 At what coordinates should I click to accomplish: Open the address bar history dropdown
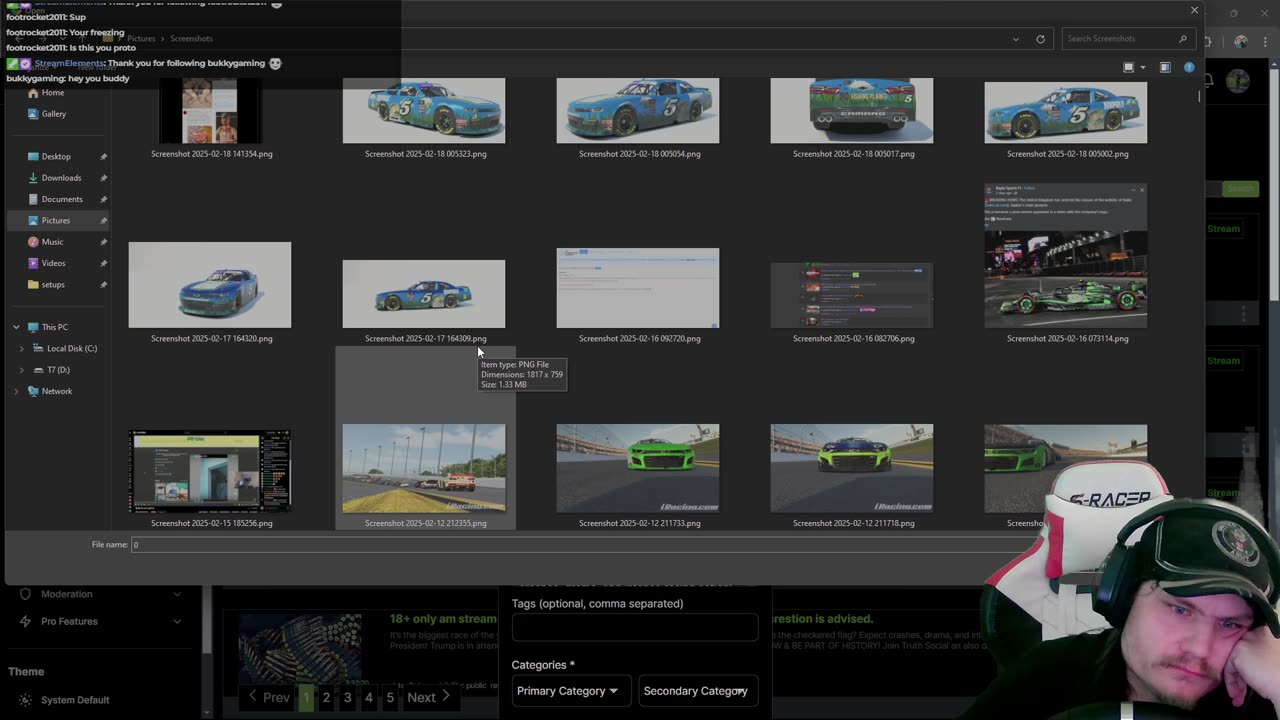pyautogui.click(x=1016, y=39)
